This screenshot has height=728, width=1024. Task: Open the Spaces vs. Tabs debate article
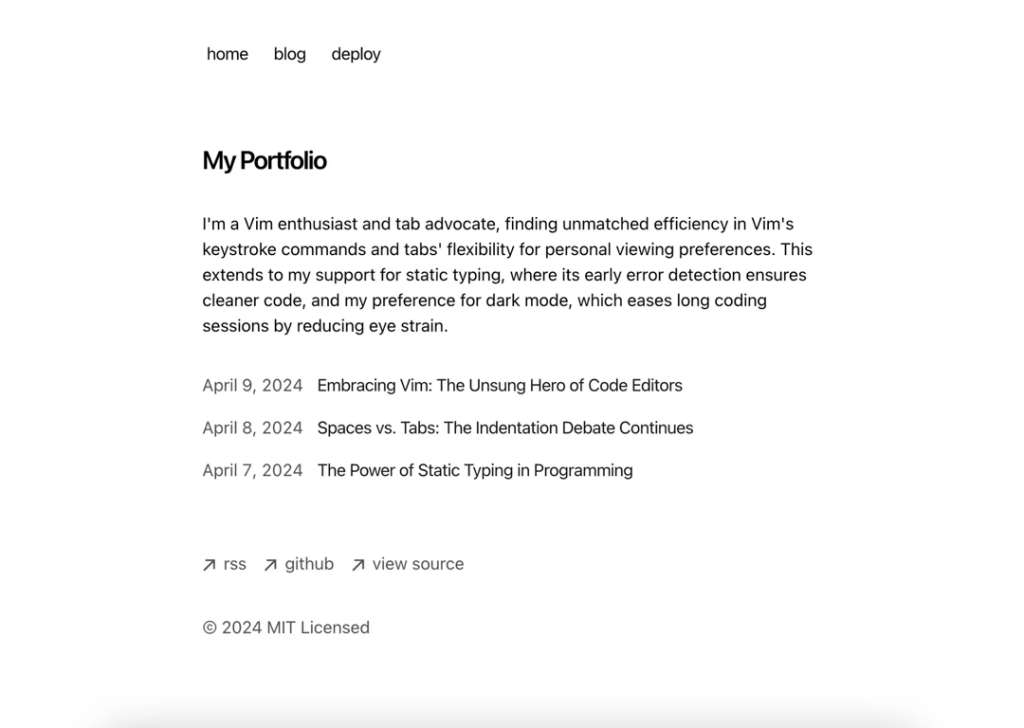click(x=504, y=428)
